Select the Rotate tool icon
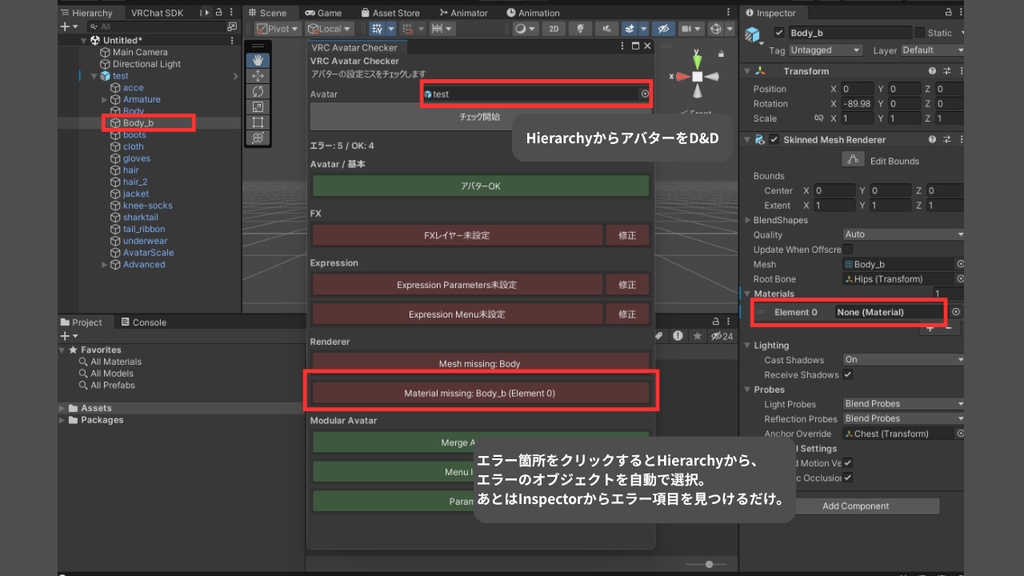1024x576 pixels. tap(258, 90)
